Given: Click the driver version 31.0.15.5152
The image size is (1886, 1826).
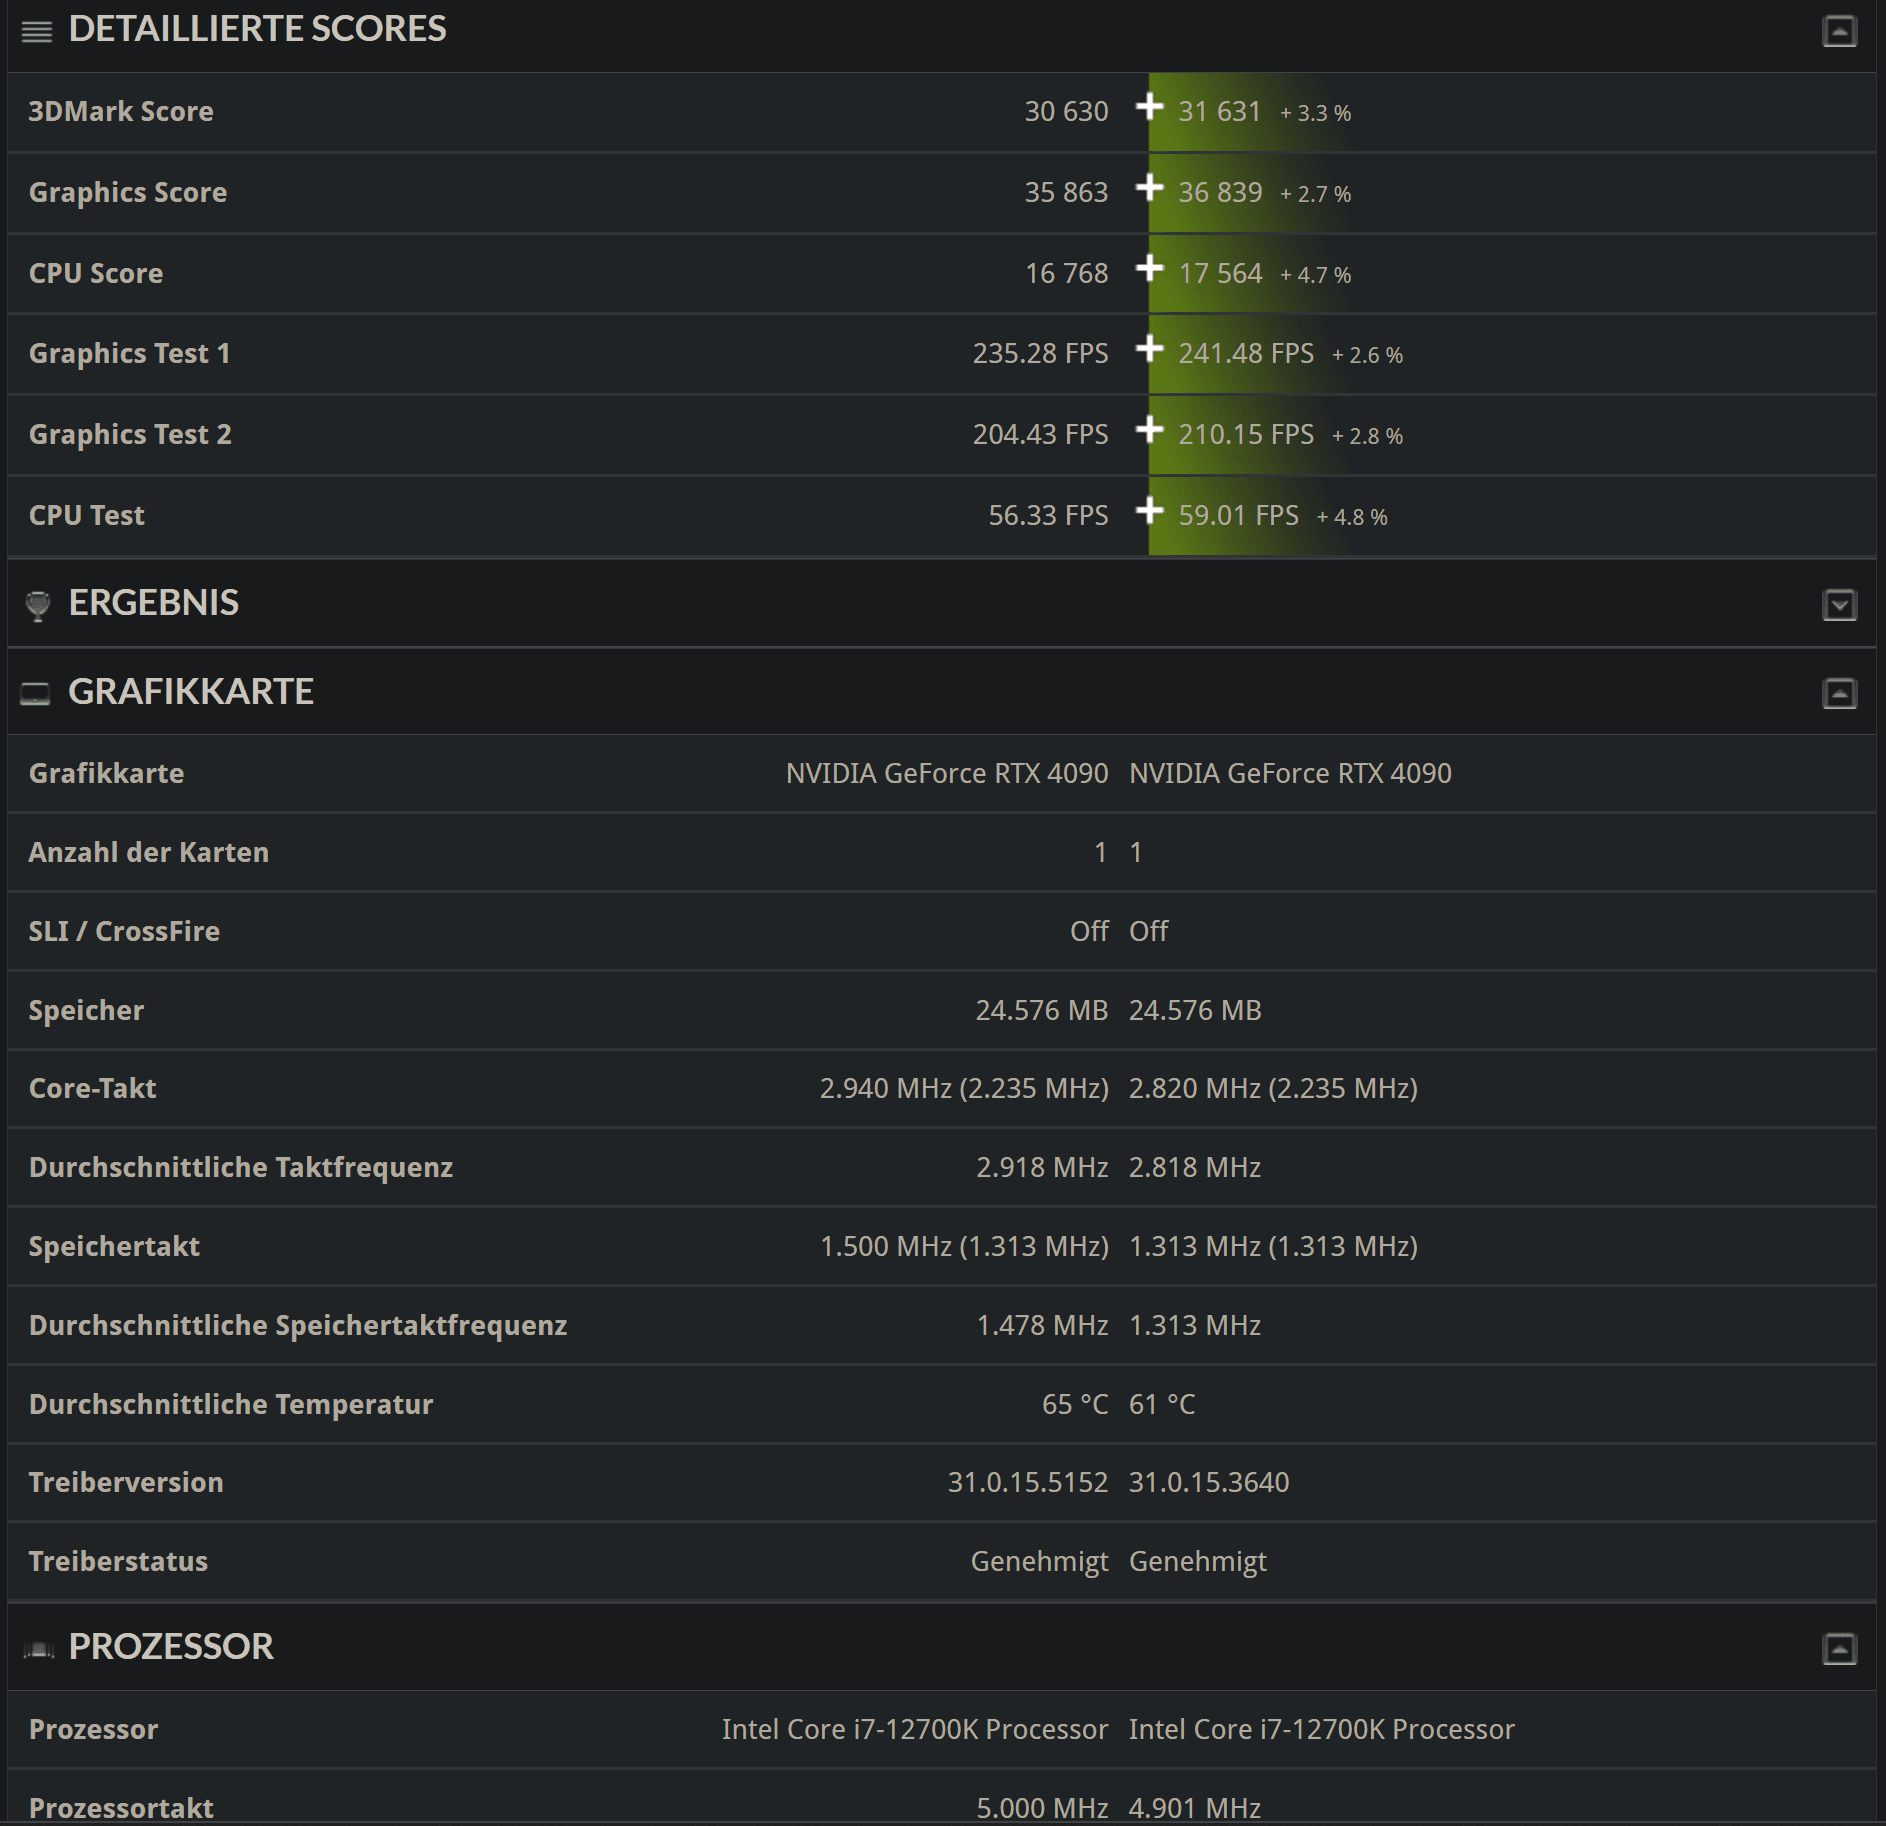Looking at the screenshot, I should pos(1027,1482).
